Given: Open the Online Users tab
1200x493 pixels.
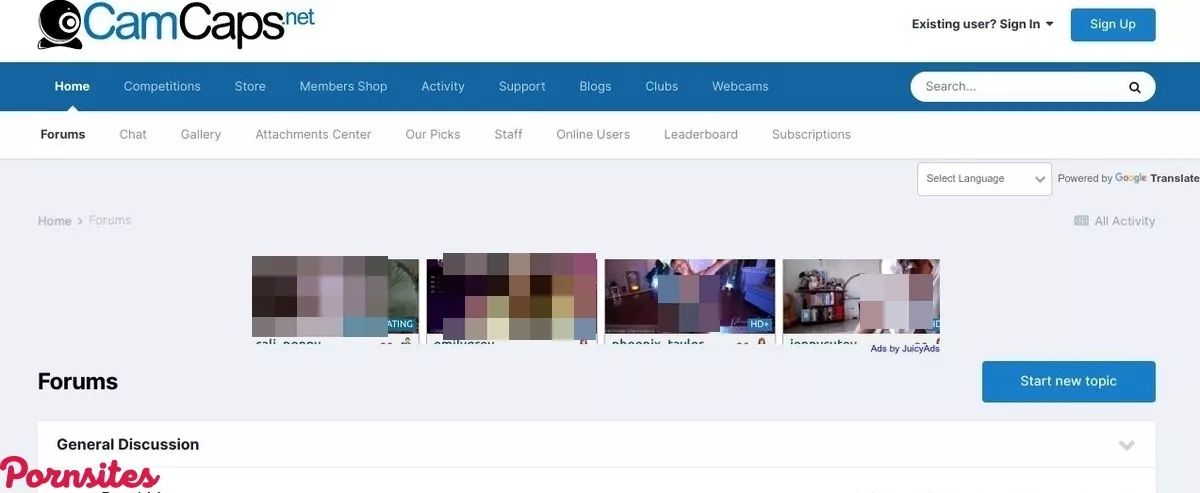Looking at the screenshot, I should [593, 134].
